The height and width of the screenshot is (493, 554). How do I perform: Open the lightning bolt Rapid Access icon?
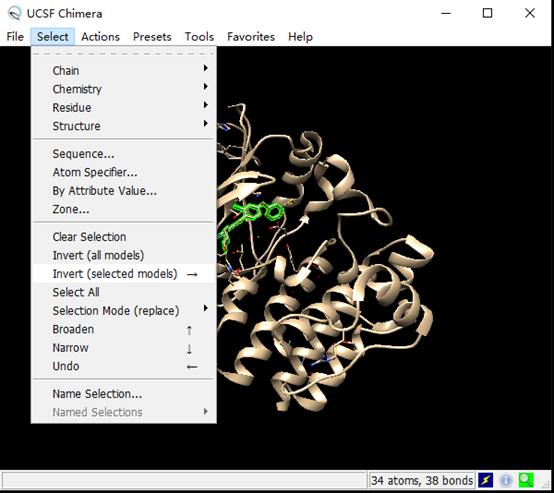(485, 480)
